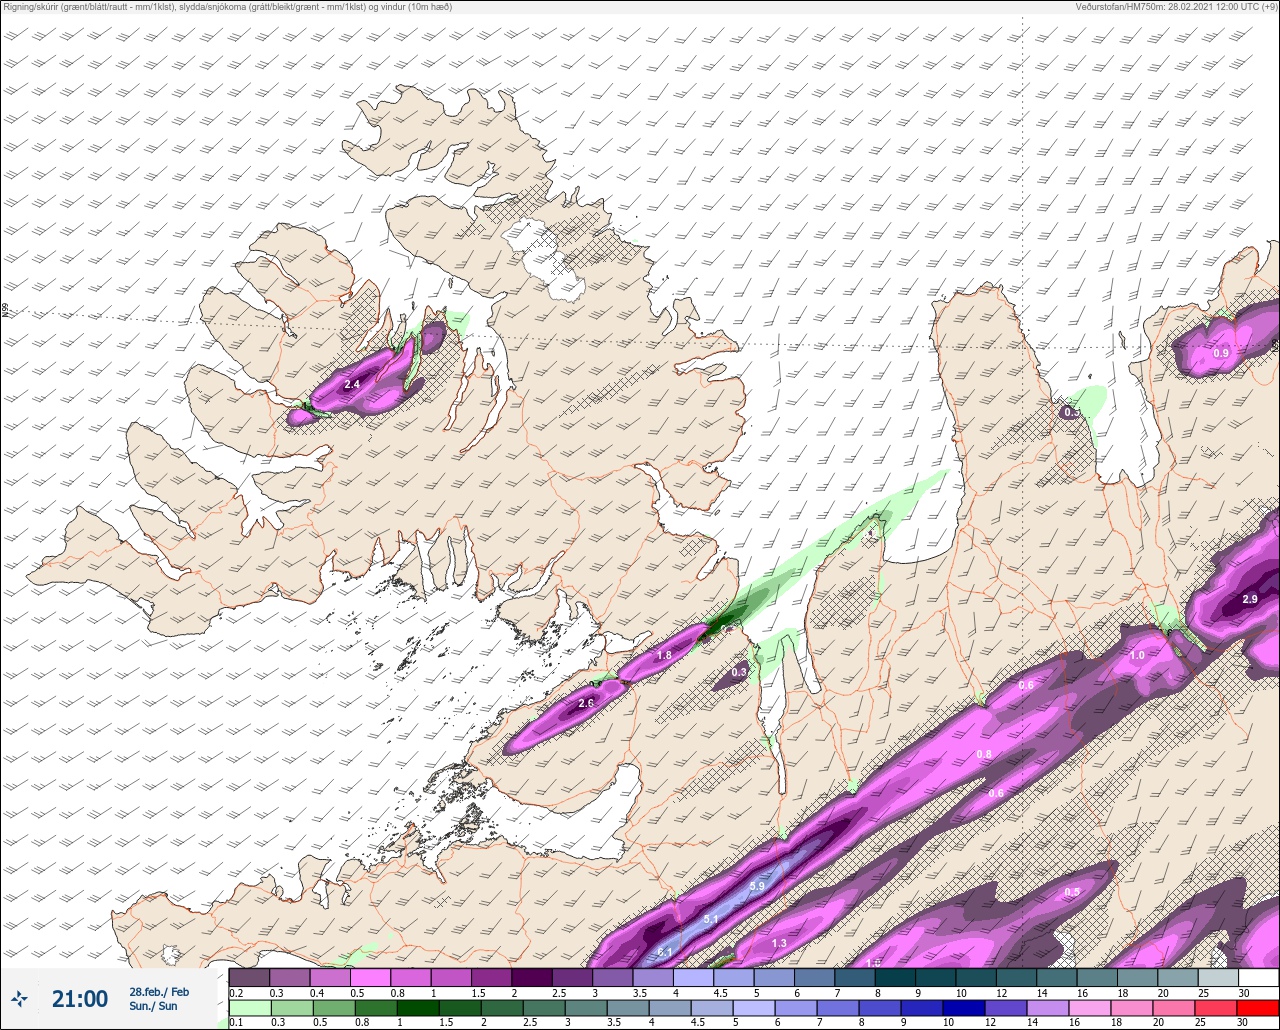Viewport: 1280px width, 1030px height.
Task: Click the Veðurstofan star logo icon
Action: pyautogui.click(x=19, y=998)
